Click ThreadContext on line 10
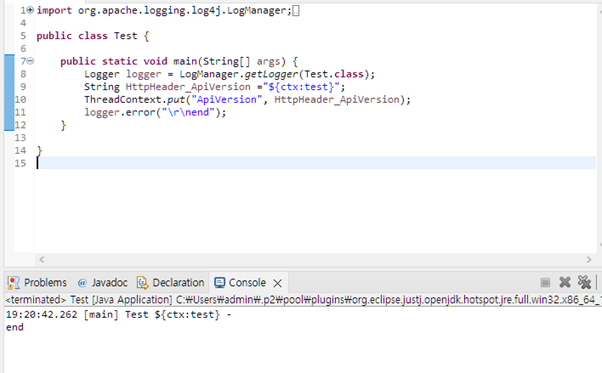This screenshot has height=373, width=602. [x=122, y=100]
